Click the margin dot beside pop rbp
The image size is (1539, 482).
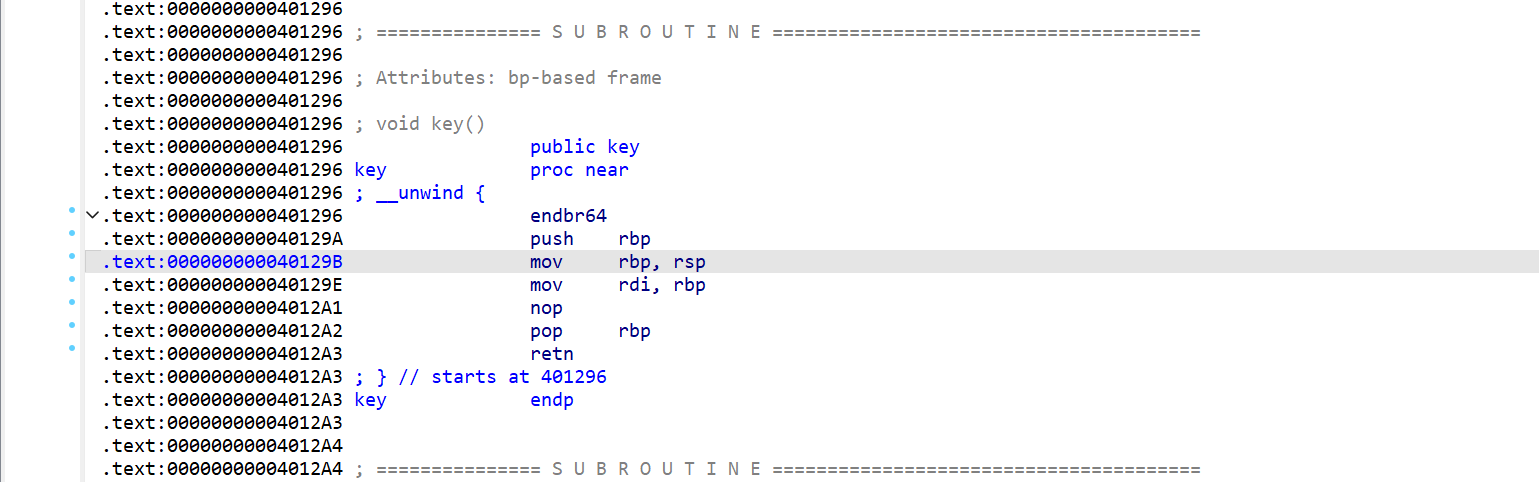coord(71,326)
